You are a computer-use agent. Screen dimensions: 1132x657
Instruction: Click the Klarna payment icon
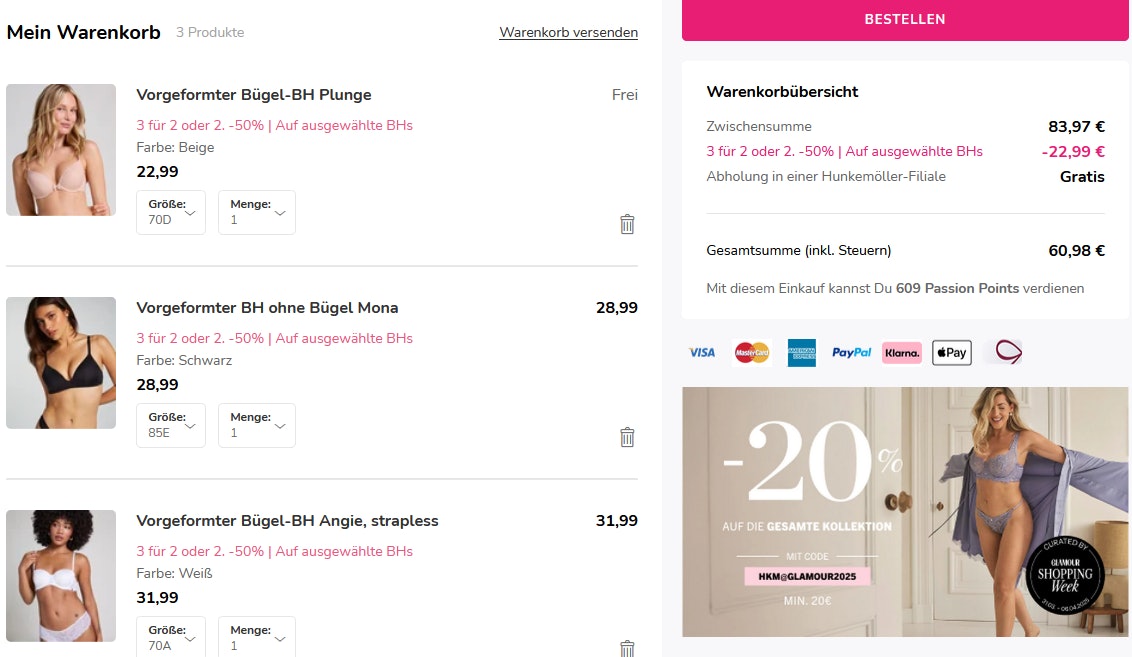(902, 352)
